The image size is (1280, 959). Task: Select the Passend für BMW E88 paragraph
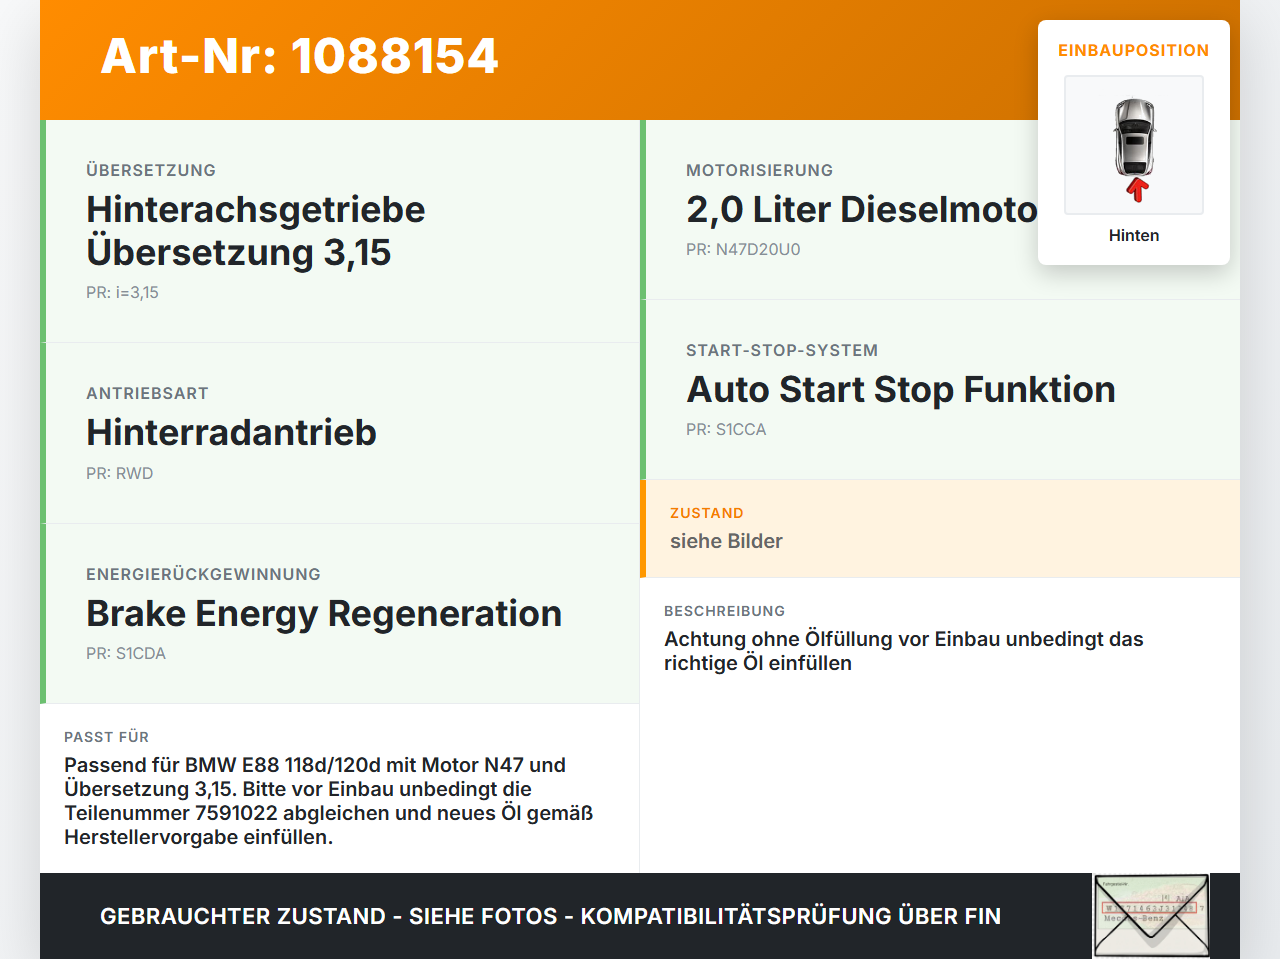(x=329, y=801)
